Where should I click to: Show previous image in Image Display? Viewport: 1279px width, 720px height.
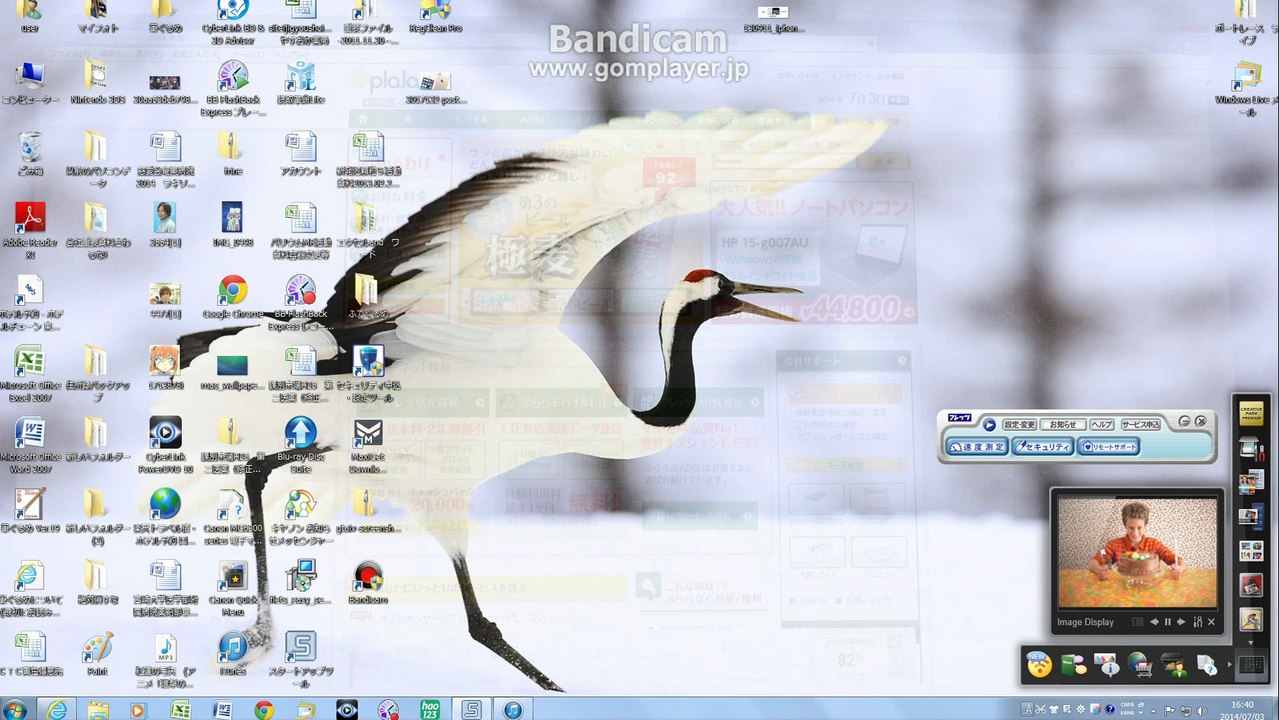[x=1153, y=622]
